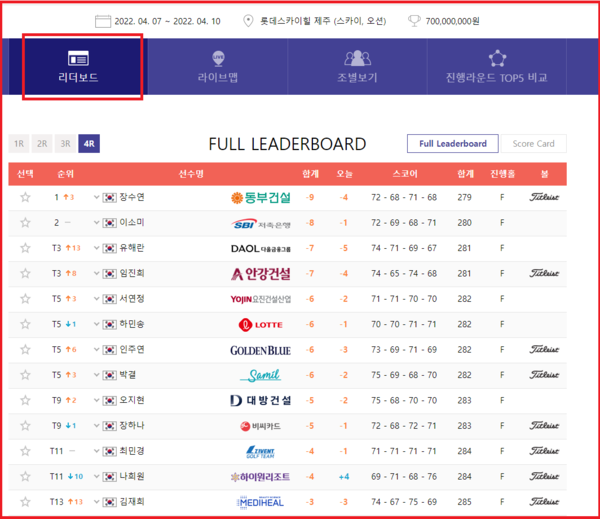Toggle favorite star for 유해란
Image resolution: width=600 pixels, height=519 pixels.
(25, 248)
